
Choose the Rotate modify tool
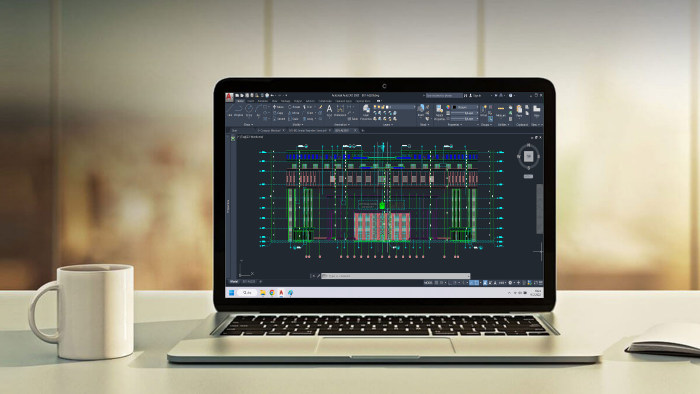click(x=294, y=107)
